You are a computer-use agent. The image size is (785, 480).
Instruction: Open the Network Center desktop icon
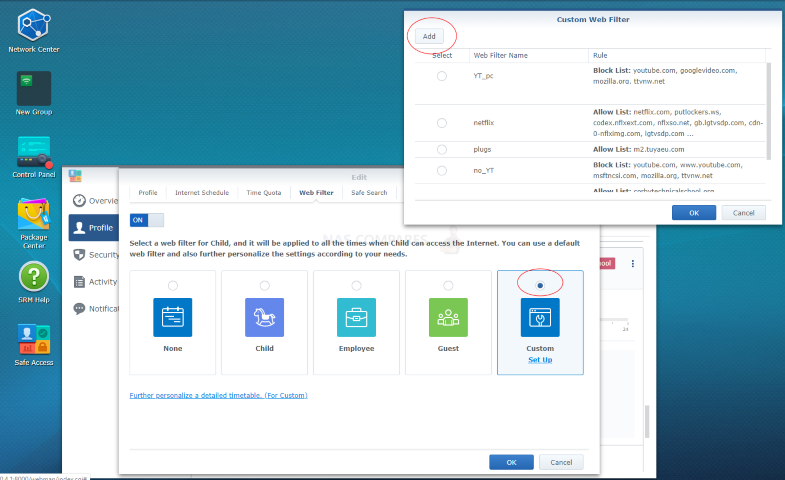tap(34, 25)
